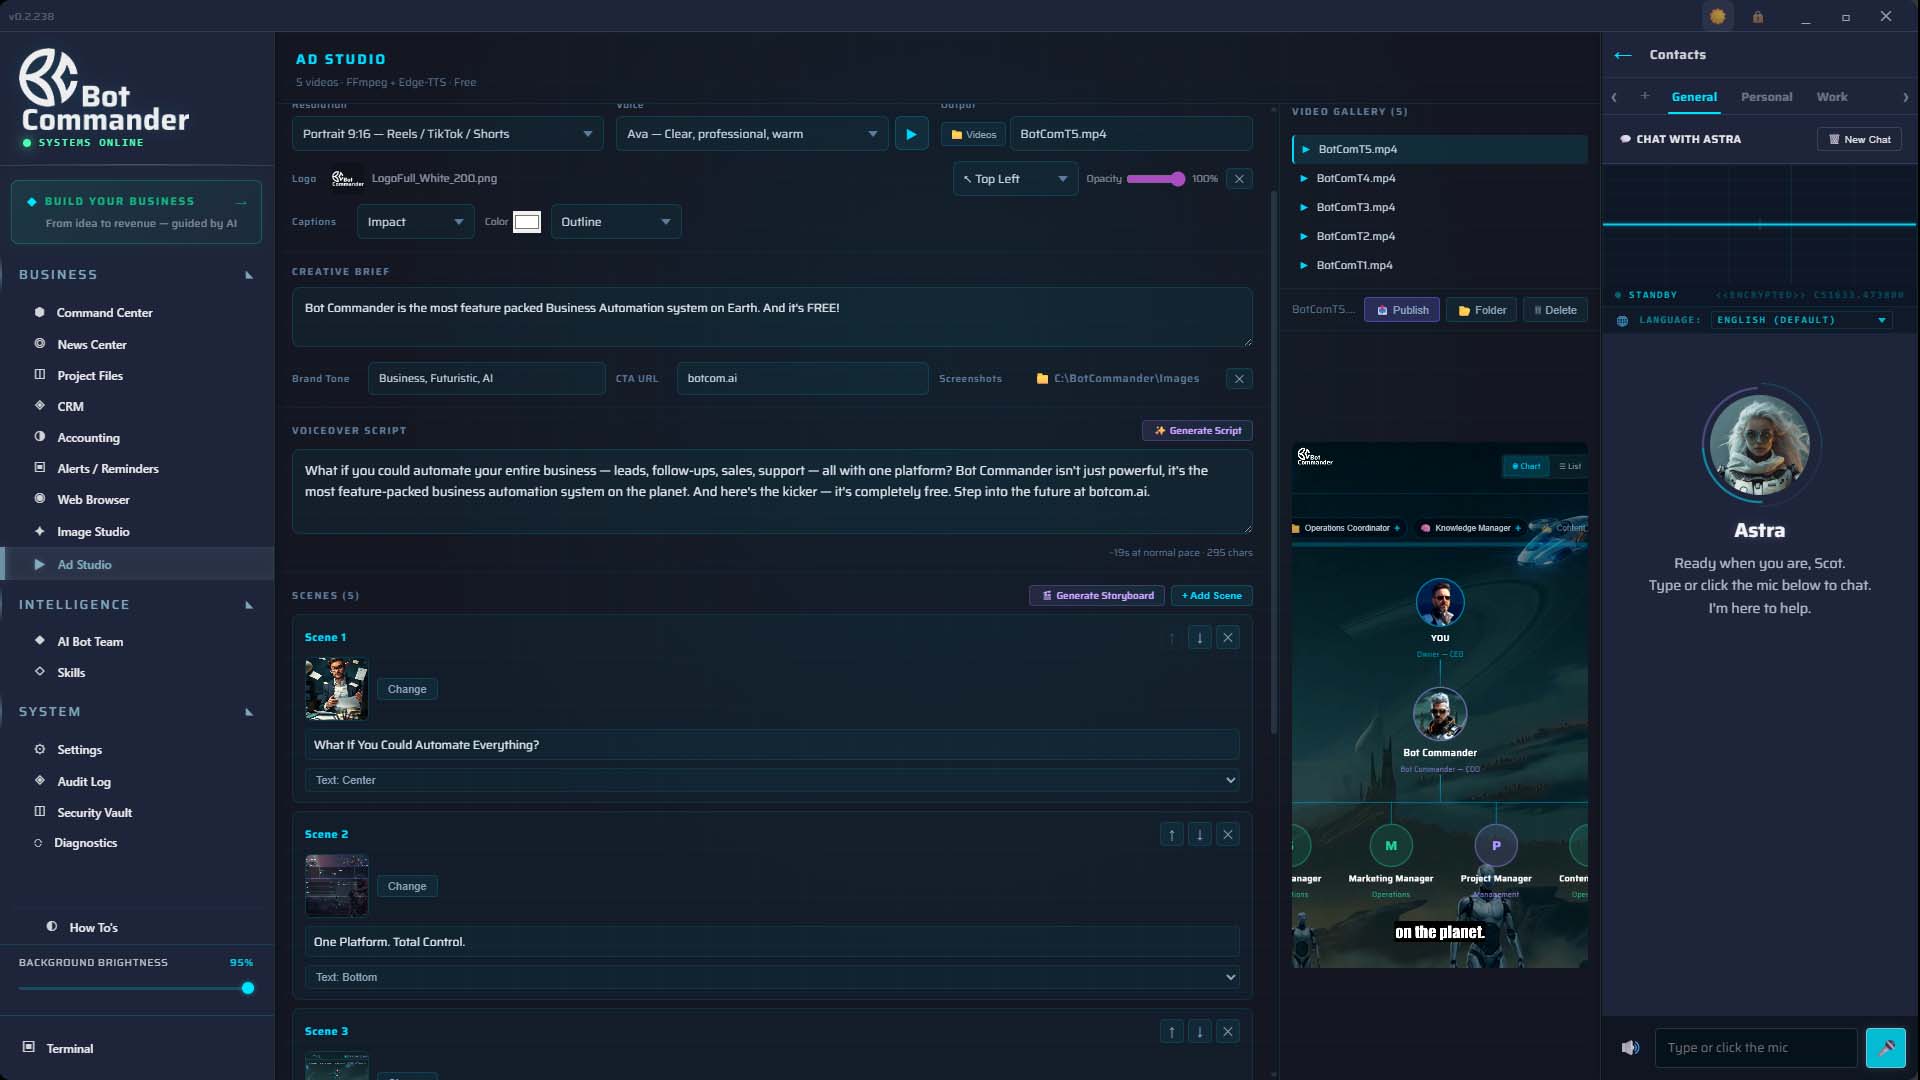Move Scene 2 up
The width and height of the screenshot is (1920, 1080).
pos(1172,835)
